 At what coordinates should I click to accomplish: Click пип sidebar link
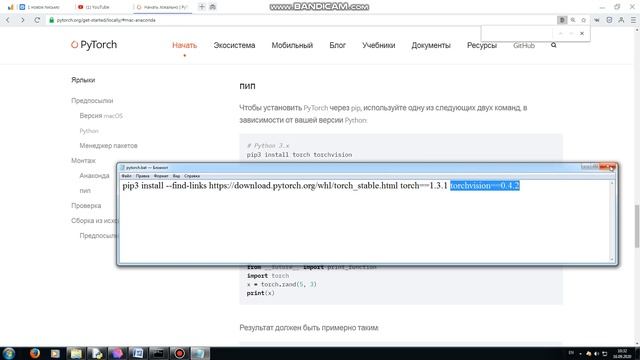coord(85,191)
